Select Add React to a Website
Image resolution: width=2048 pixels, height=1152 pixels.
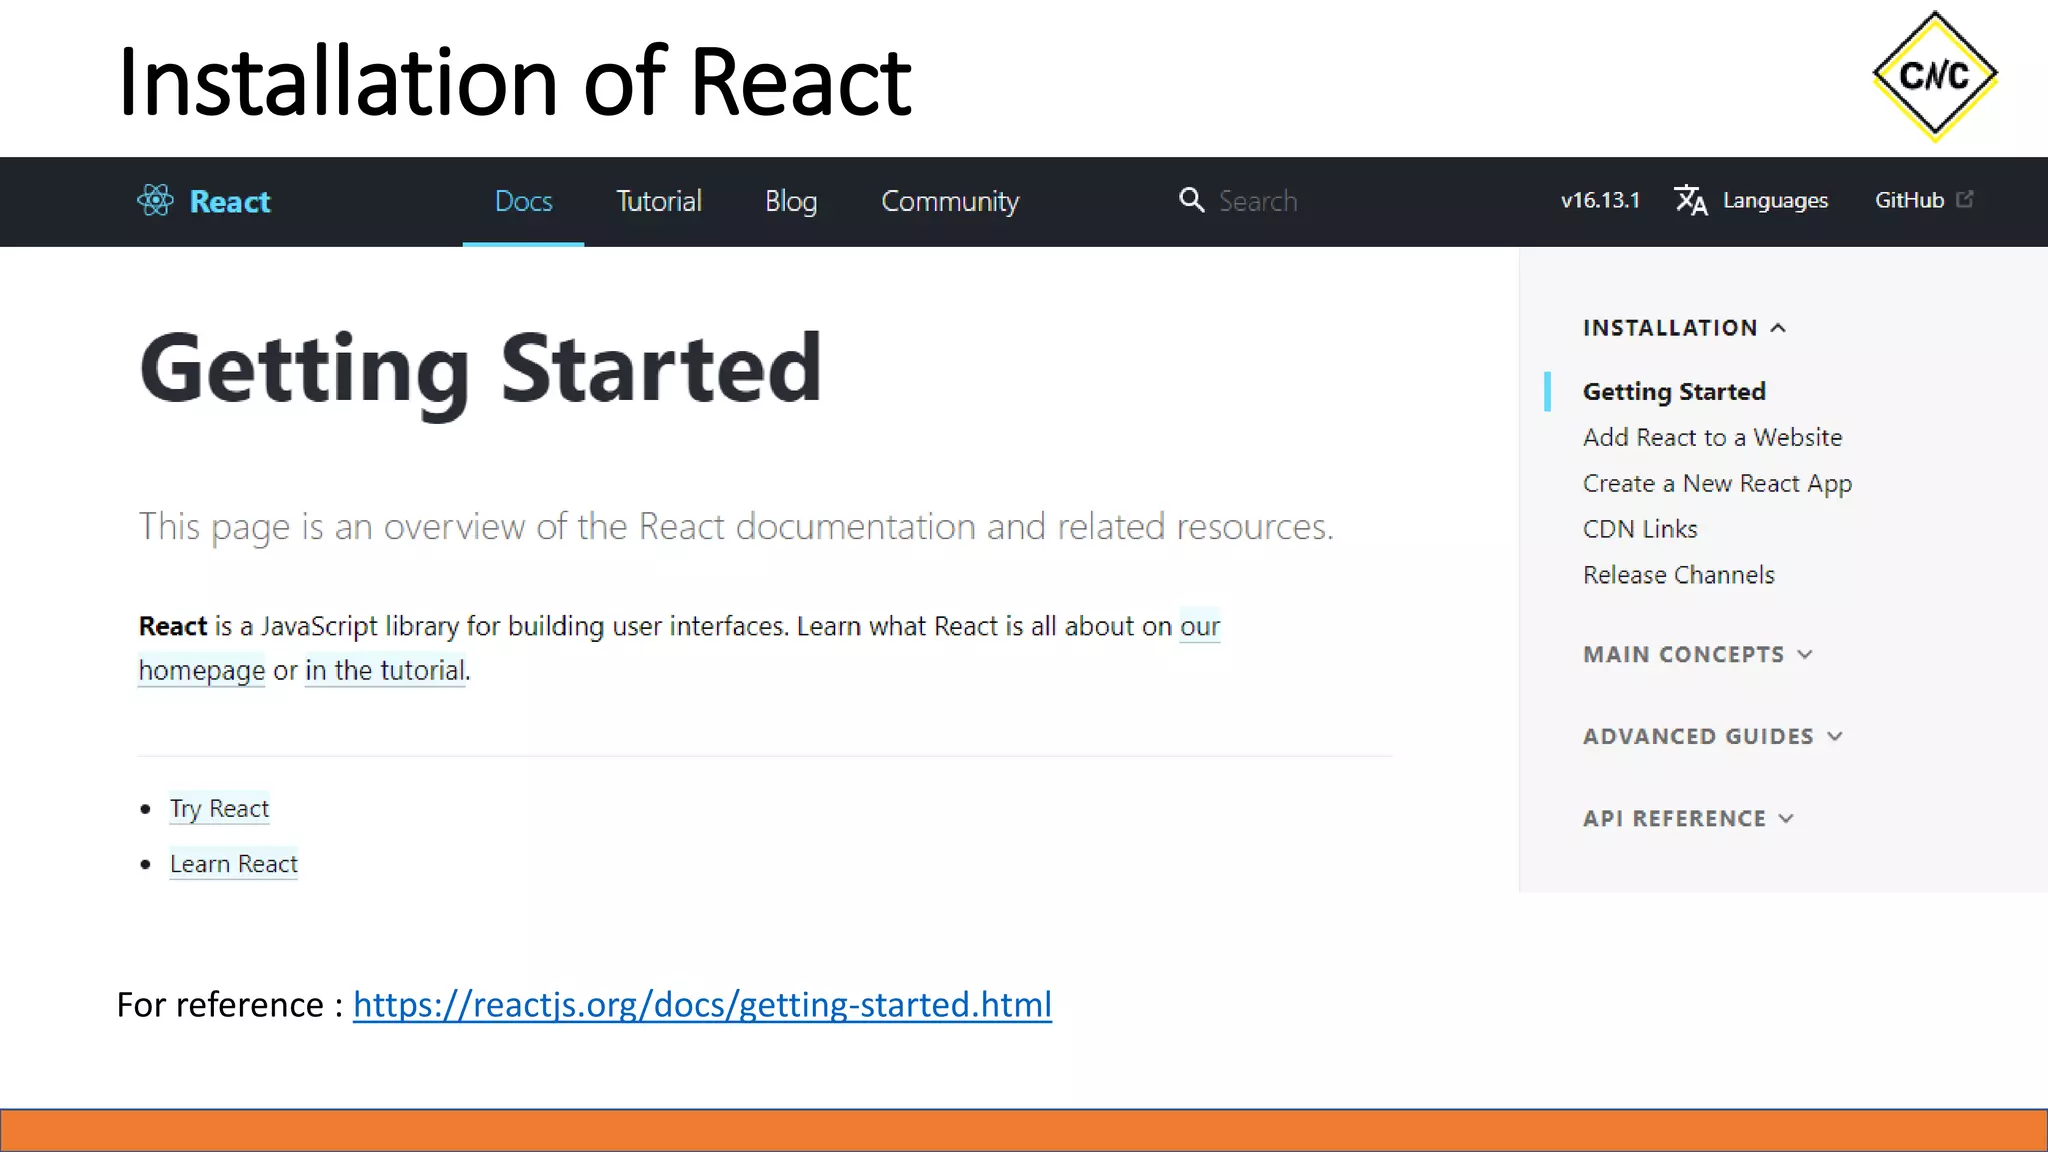pyautogui.click(x=1712, y=437)
